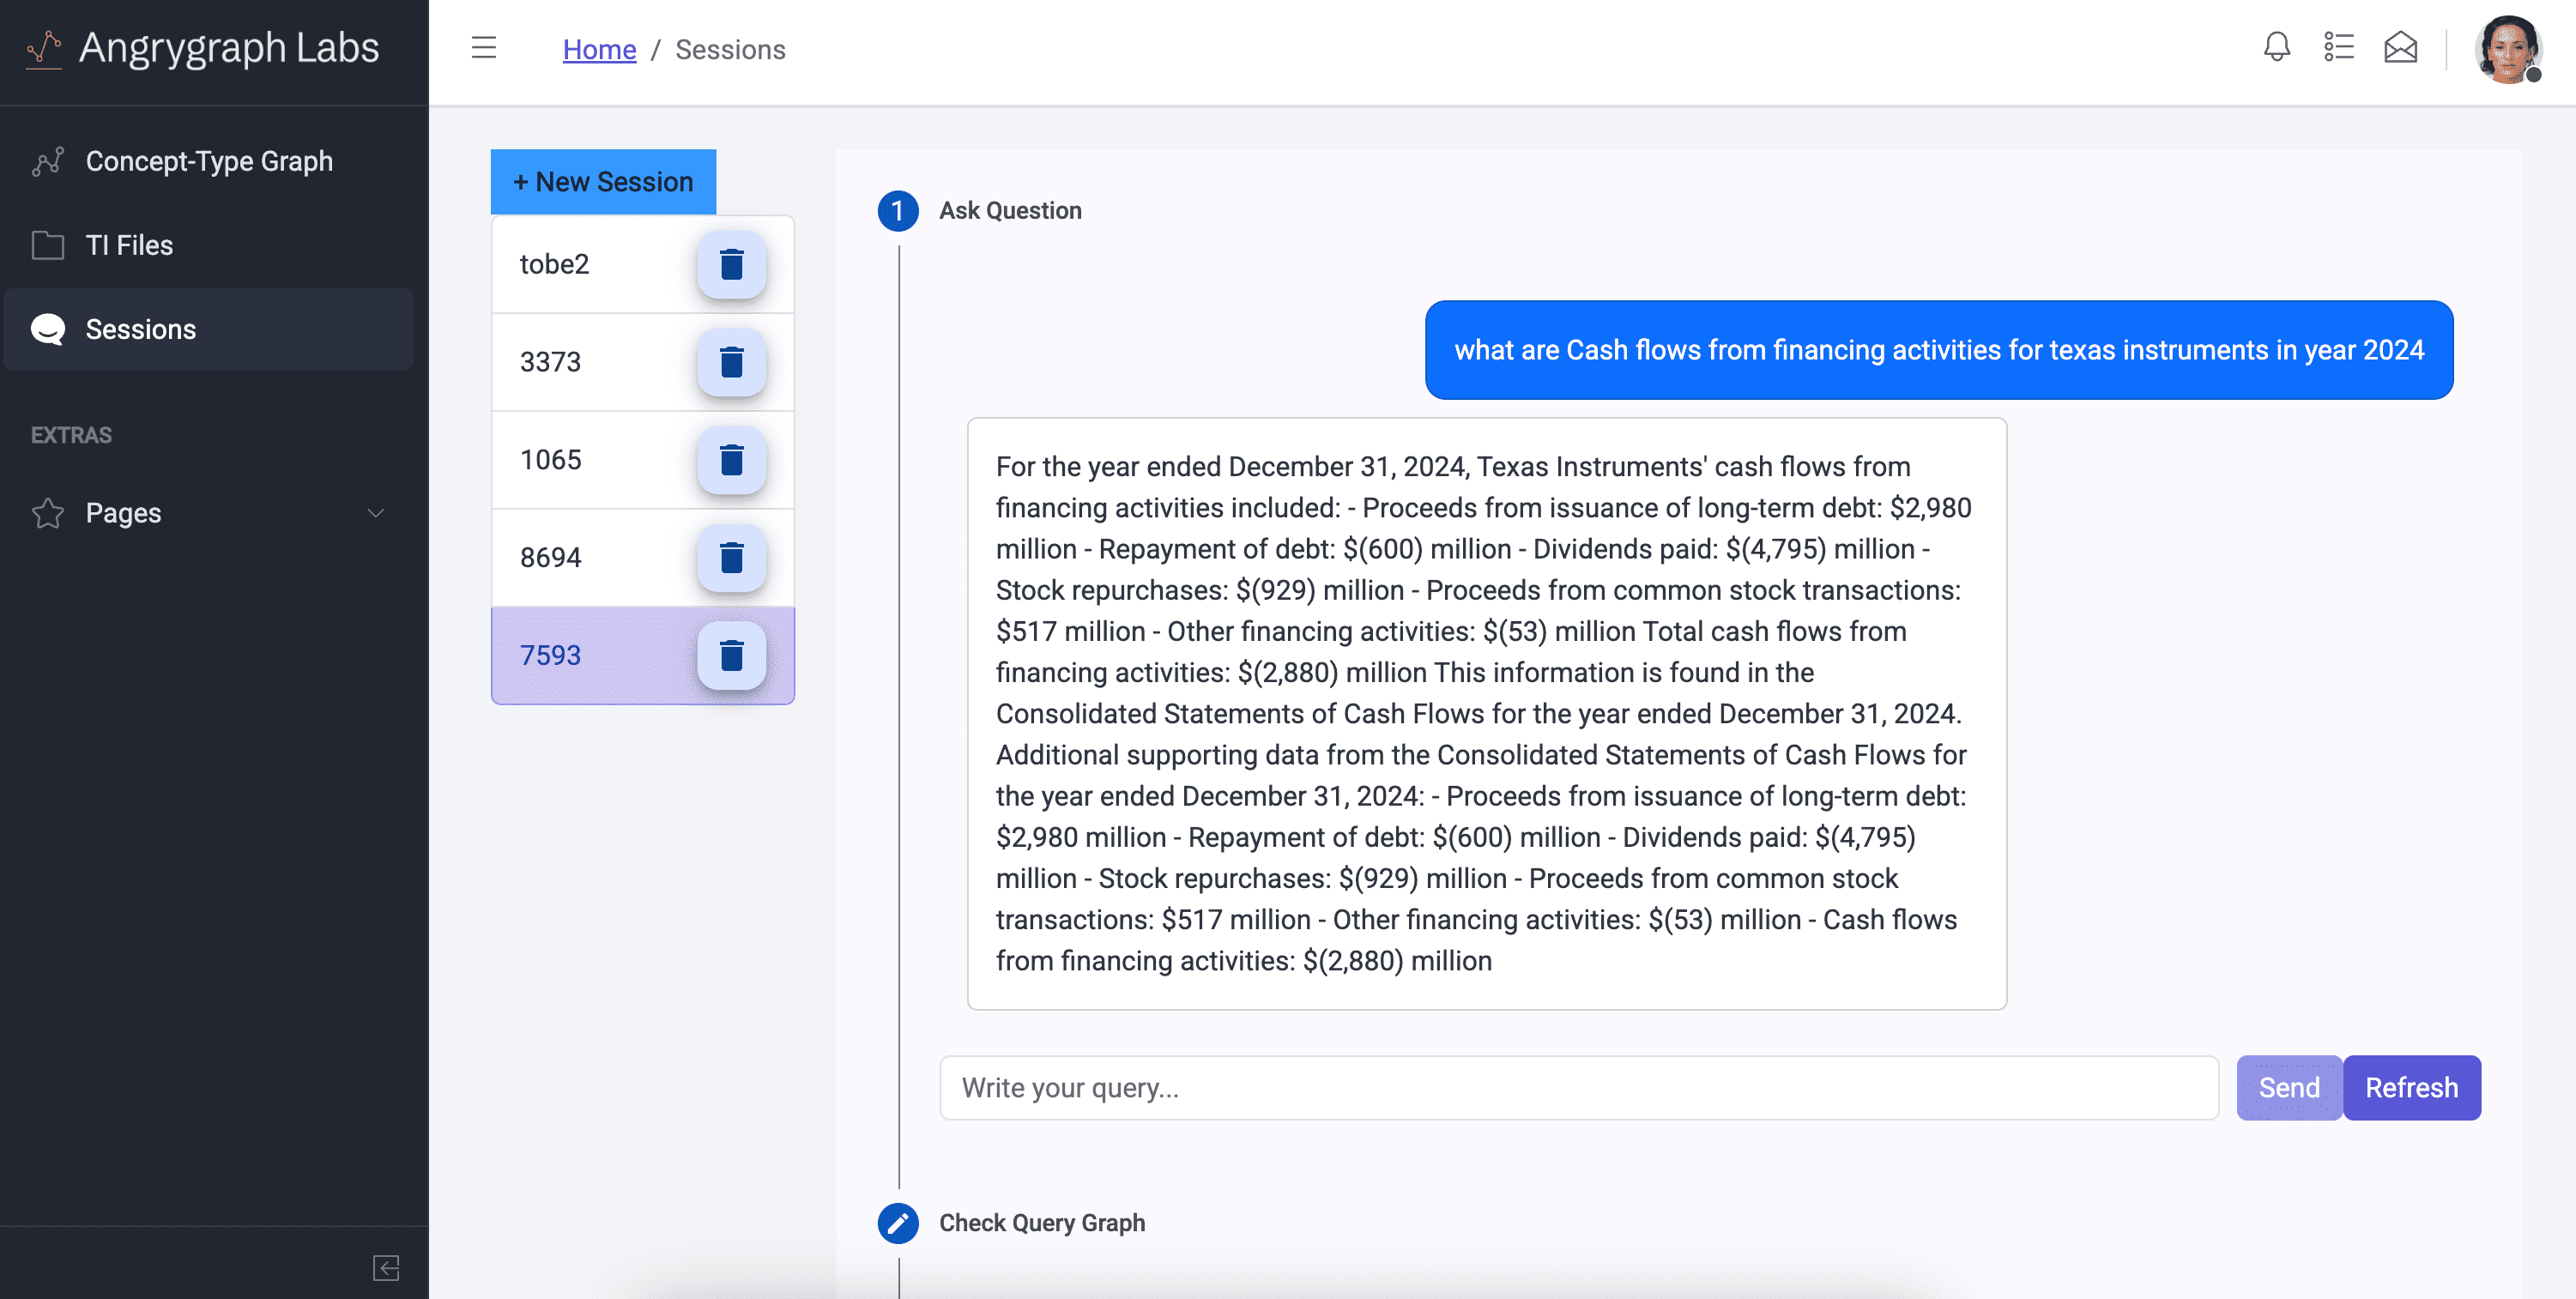Viewport: 2576px width, 1299px height.
Task: Toggle the sidebar with the hamburger icon
Action: point(485,47)
